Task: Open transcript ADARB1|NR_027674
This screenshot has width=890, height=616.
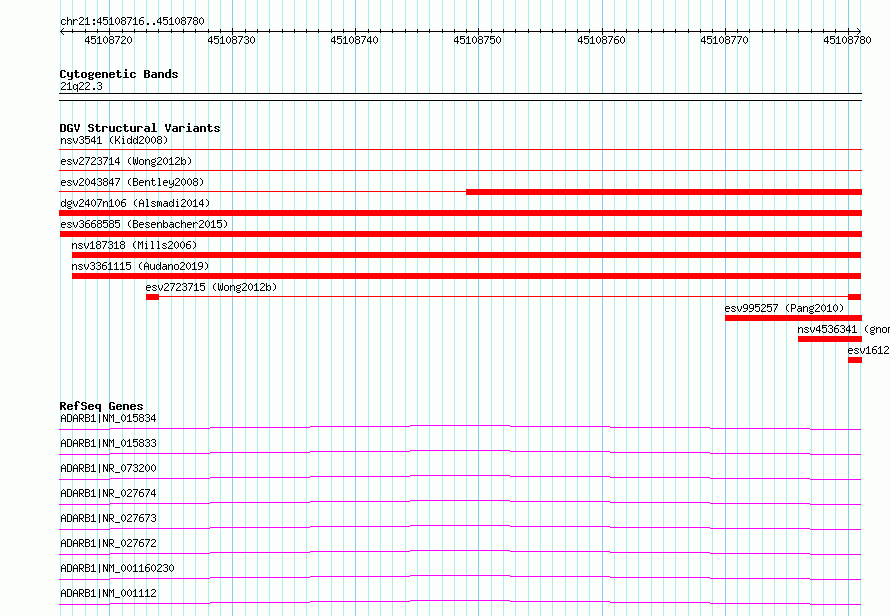Action: click(108, 493)
